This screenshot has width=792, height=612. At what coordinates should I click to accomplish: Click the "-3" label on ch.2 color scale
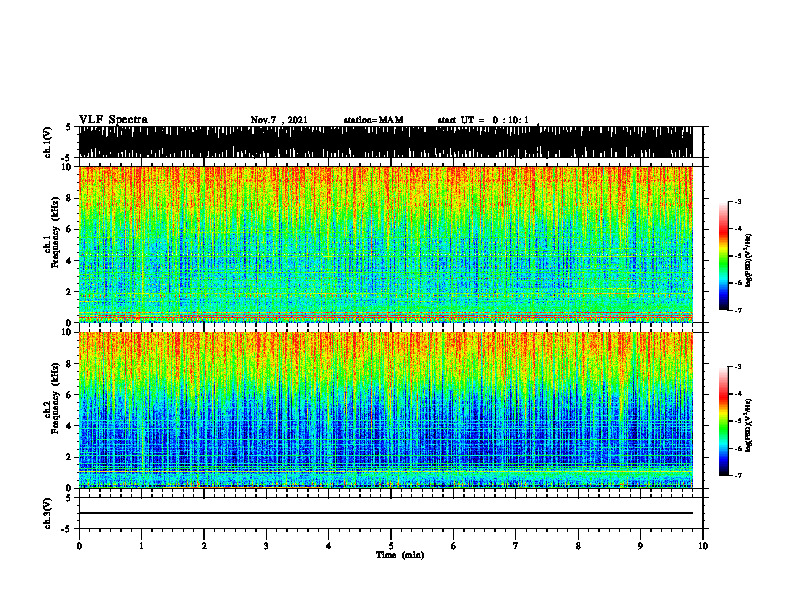[x=738, y=367]
